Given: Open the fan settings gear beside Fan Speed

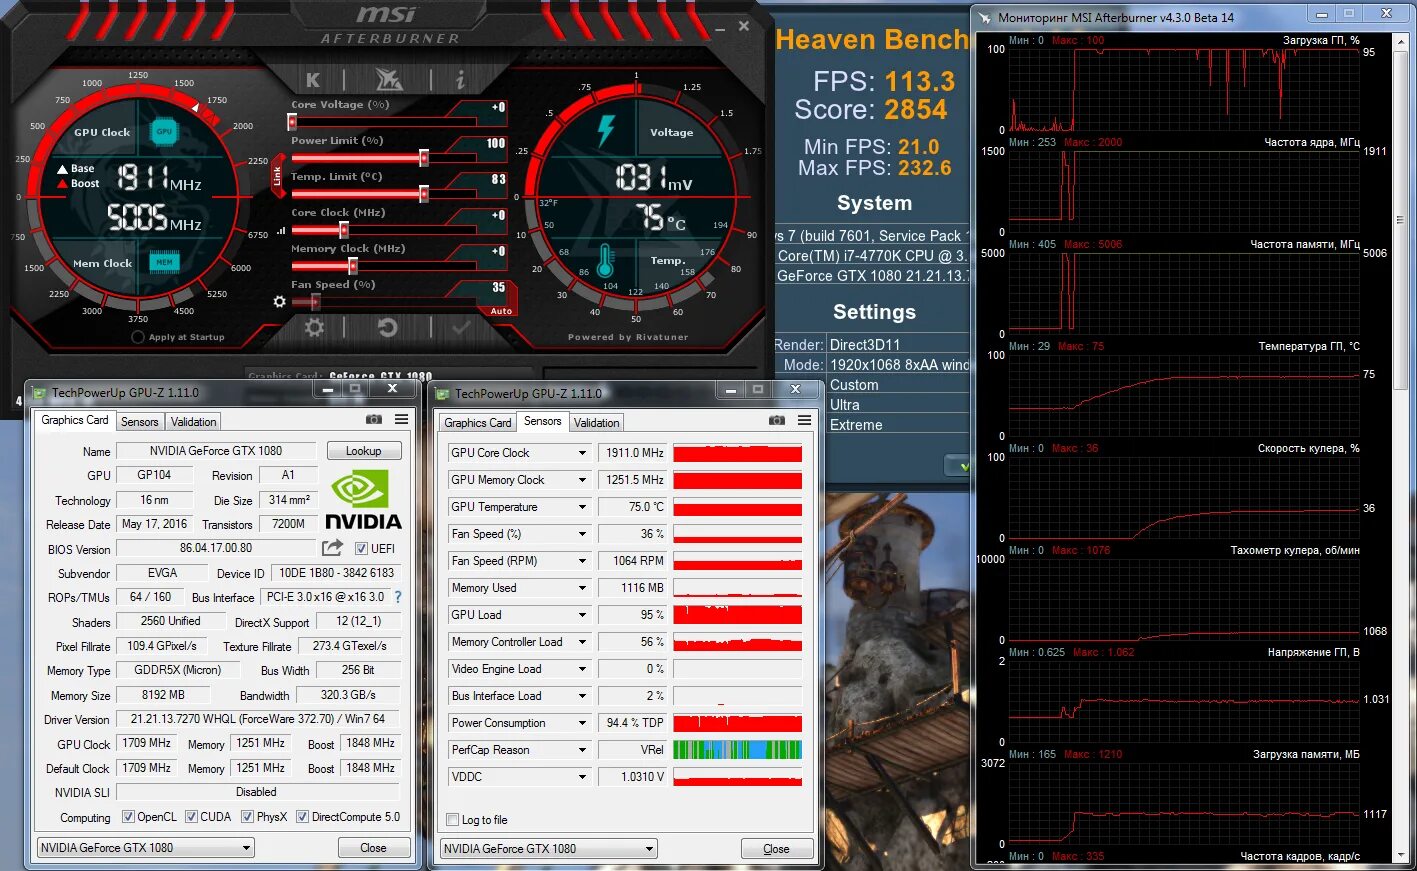Looking at the screenshot, I should pyautogui.click(x=279, y=301).
